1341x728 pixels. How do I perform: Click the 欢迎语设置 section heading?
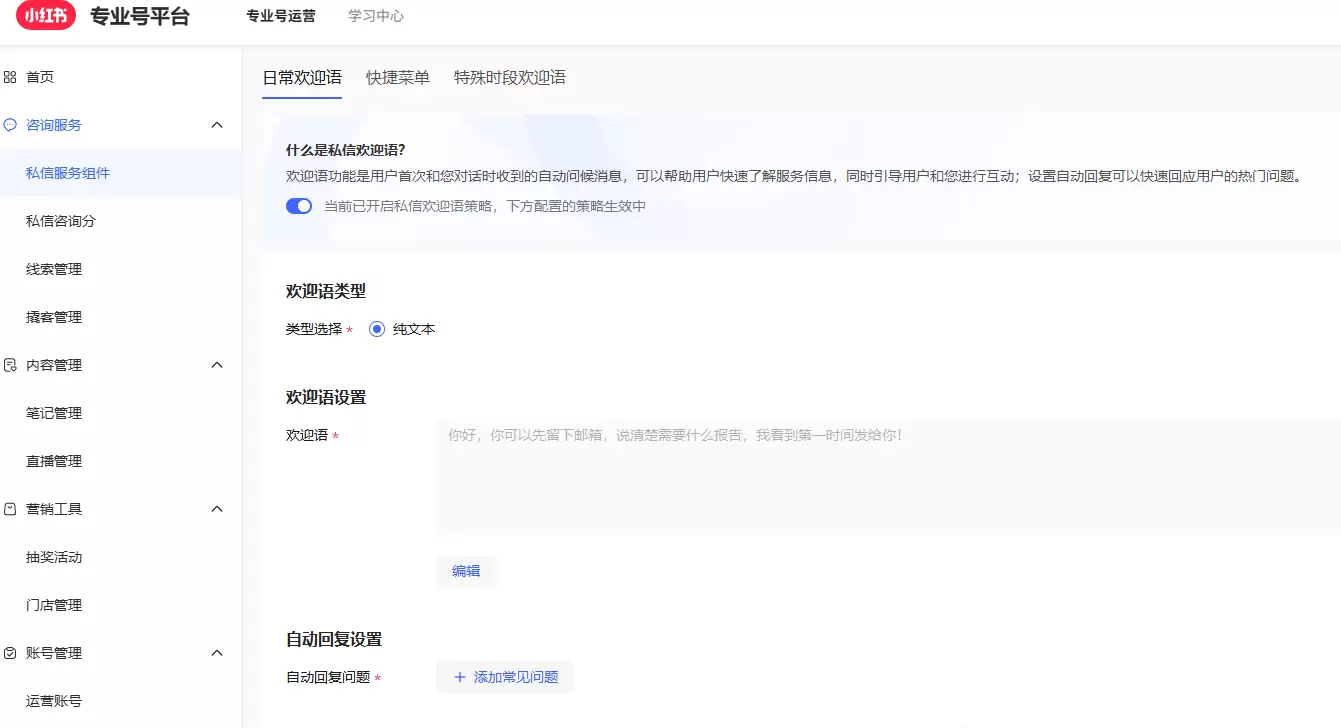click(326, 397)
